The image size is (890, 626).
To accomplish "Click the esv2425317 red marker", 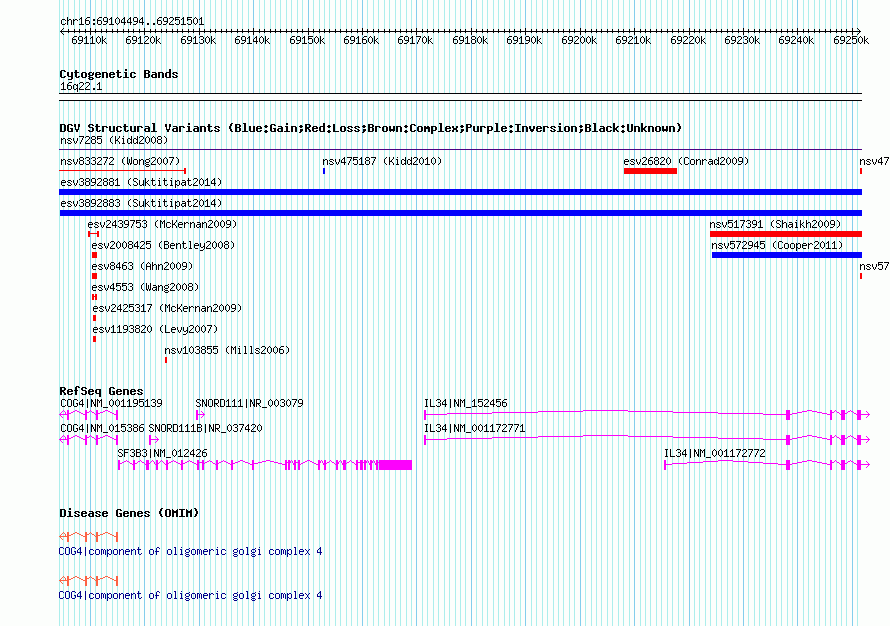I will point(94,318).
